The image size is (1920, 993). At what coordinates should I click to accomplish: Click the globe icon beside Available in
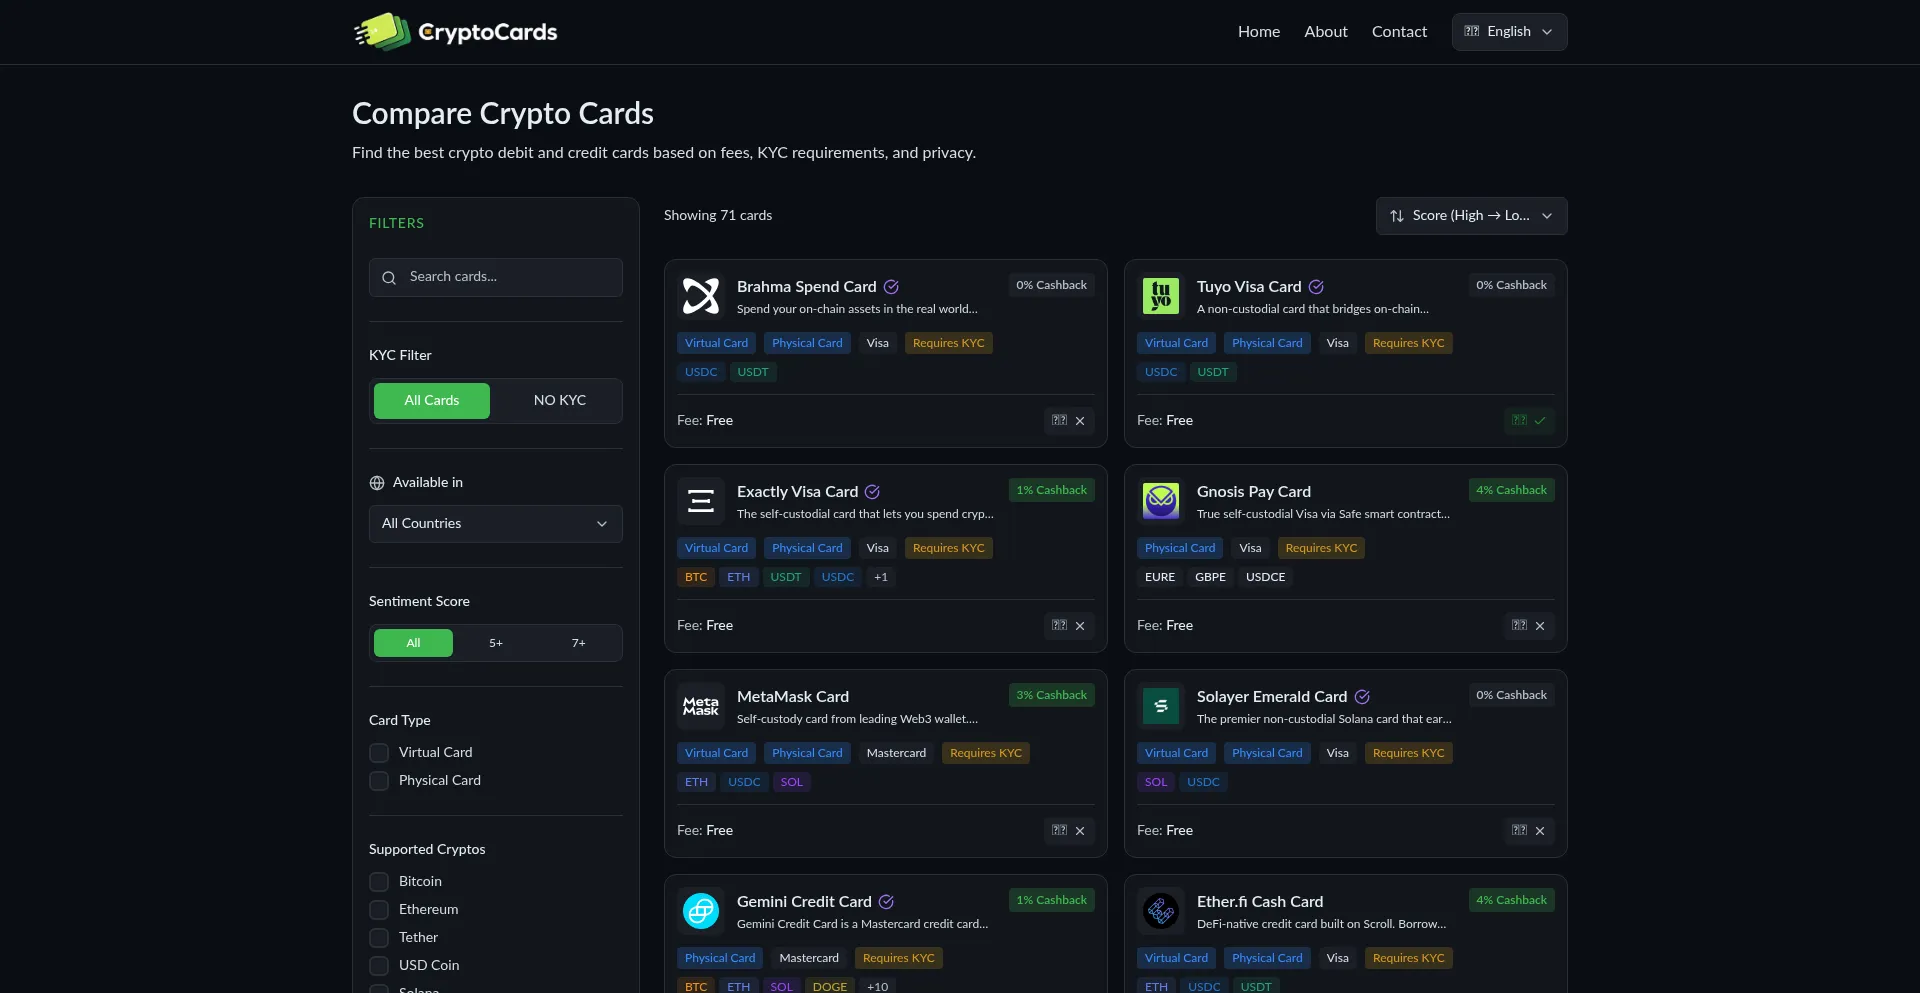pyautogui.click(x=377, y=483)
